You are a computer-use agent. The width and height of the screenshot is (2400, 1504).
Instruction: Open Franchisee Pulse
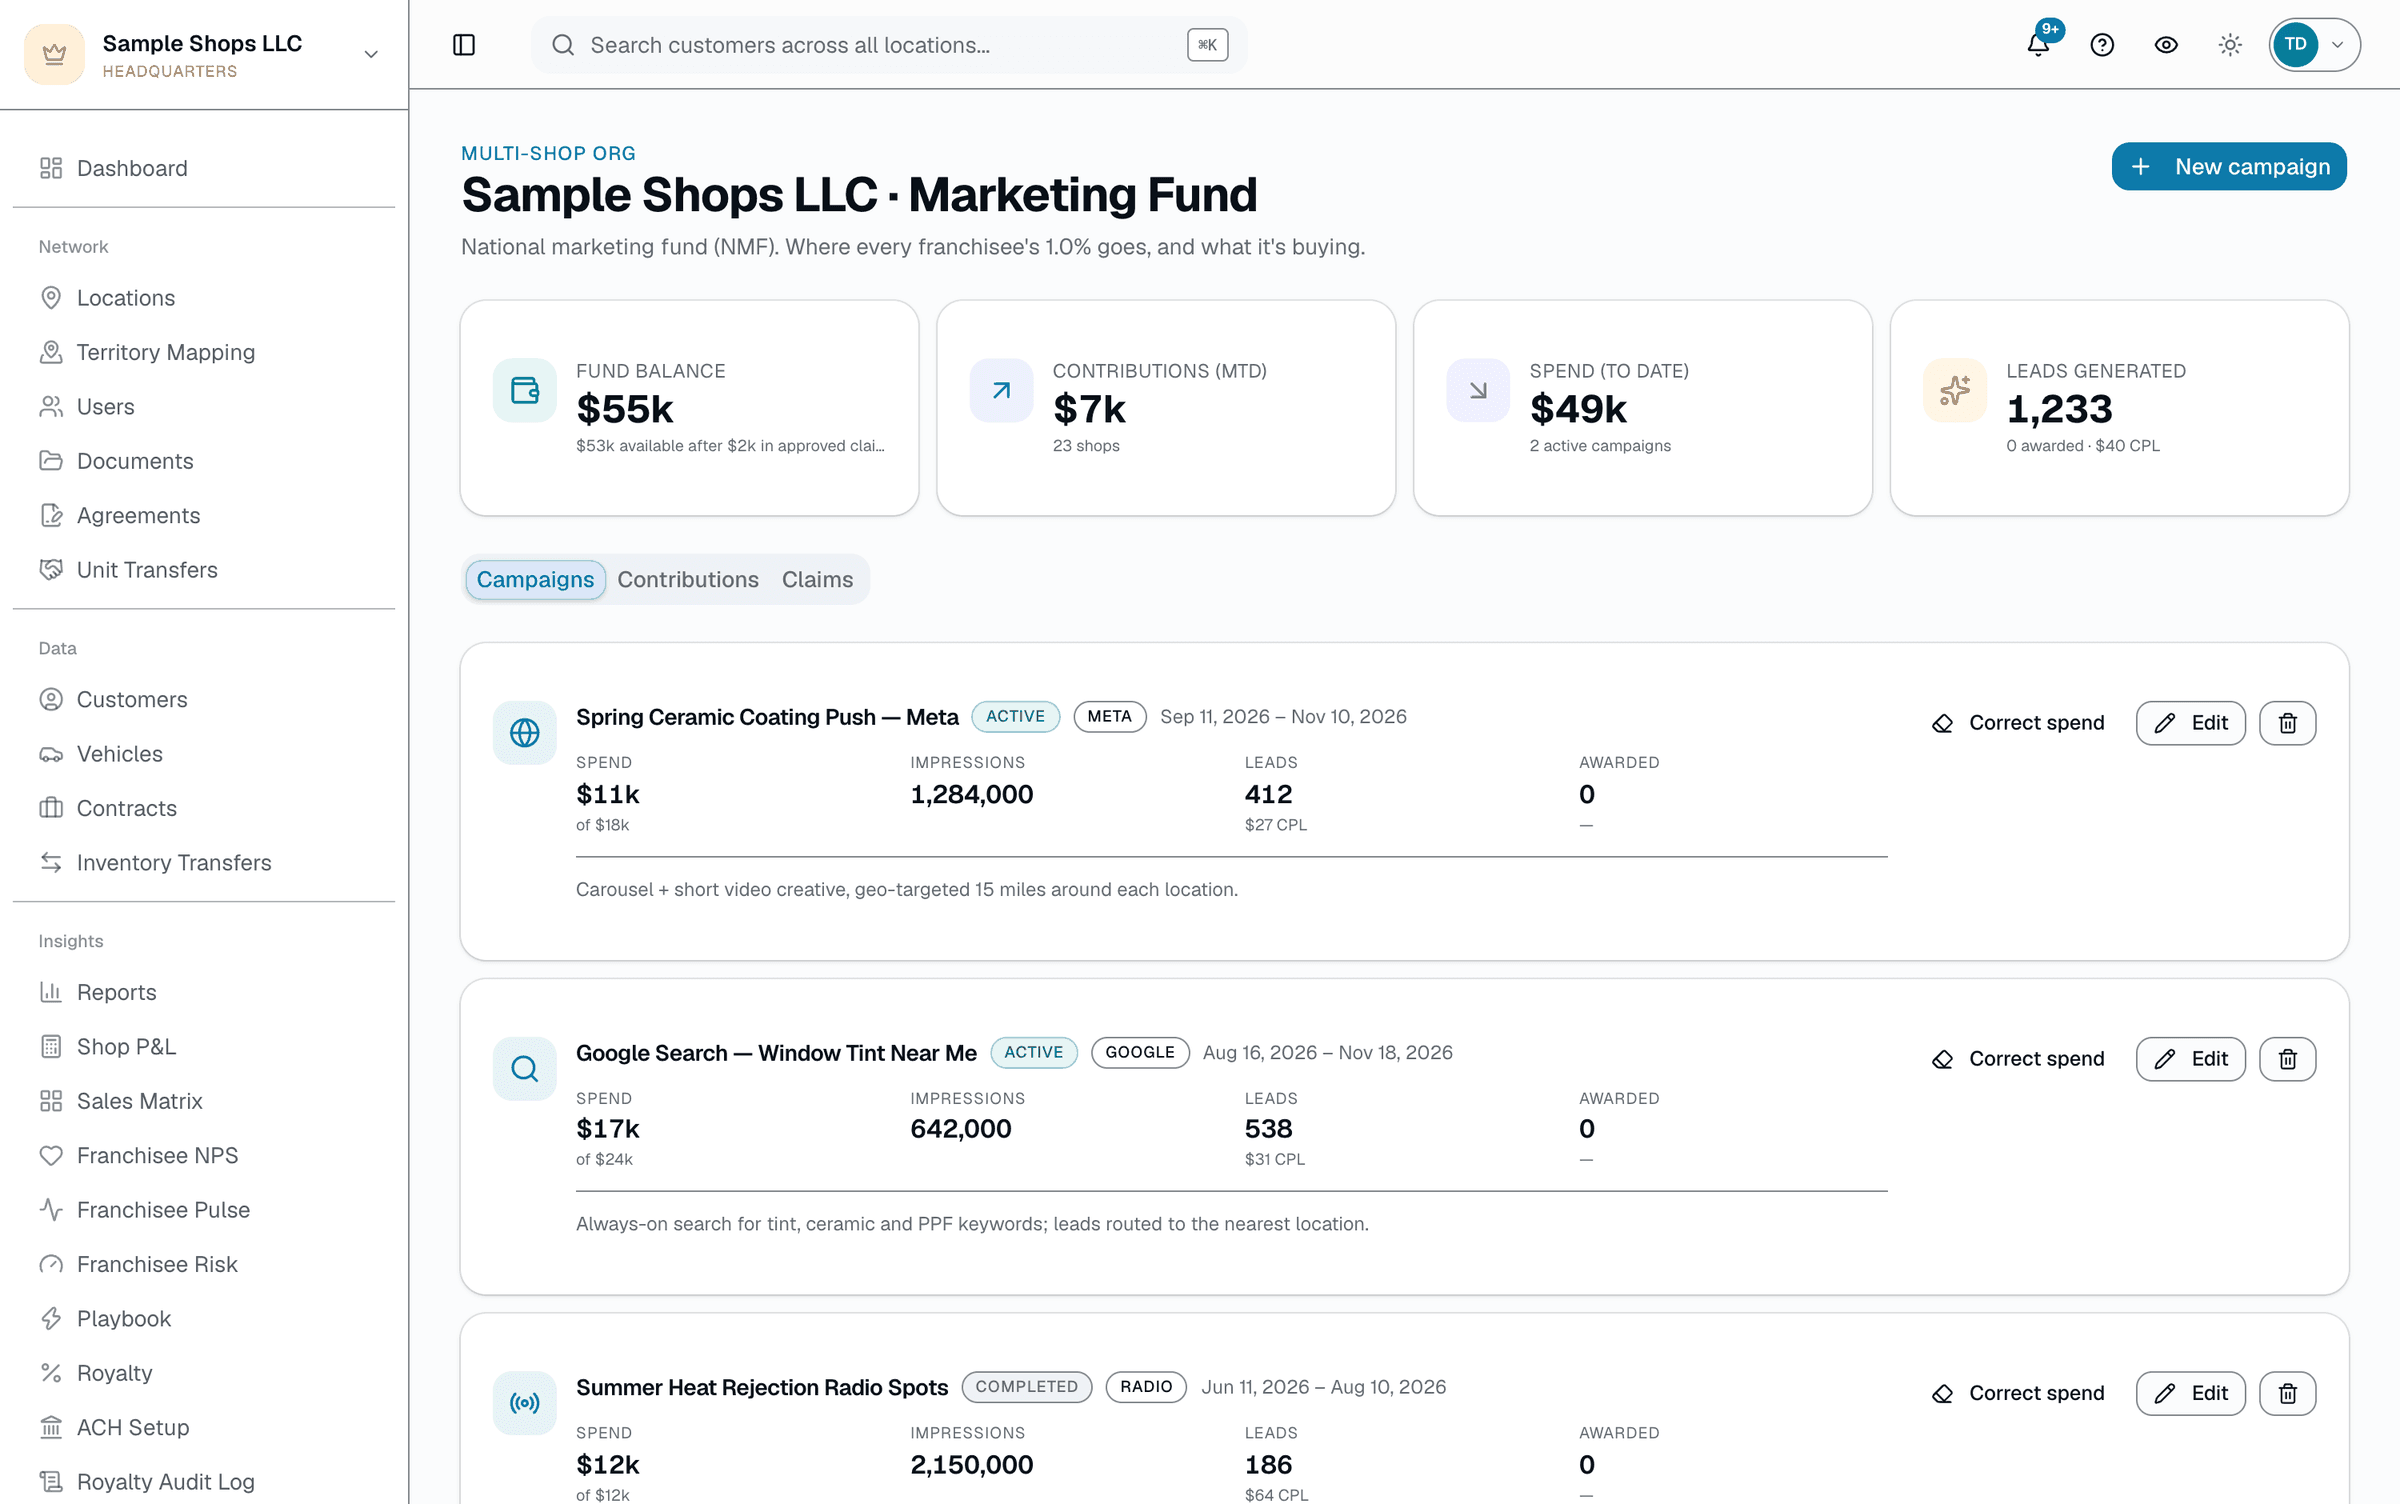tap(204, 1209)
